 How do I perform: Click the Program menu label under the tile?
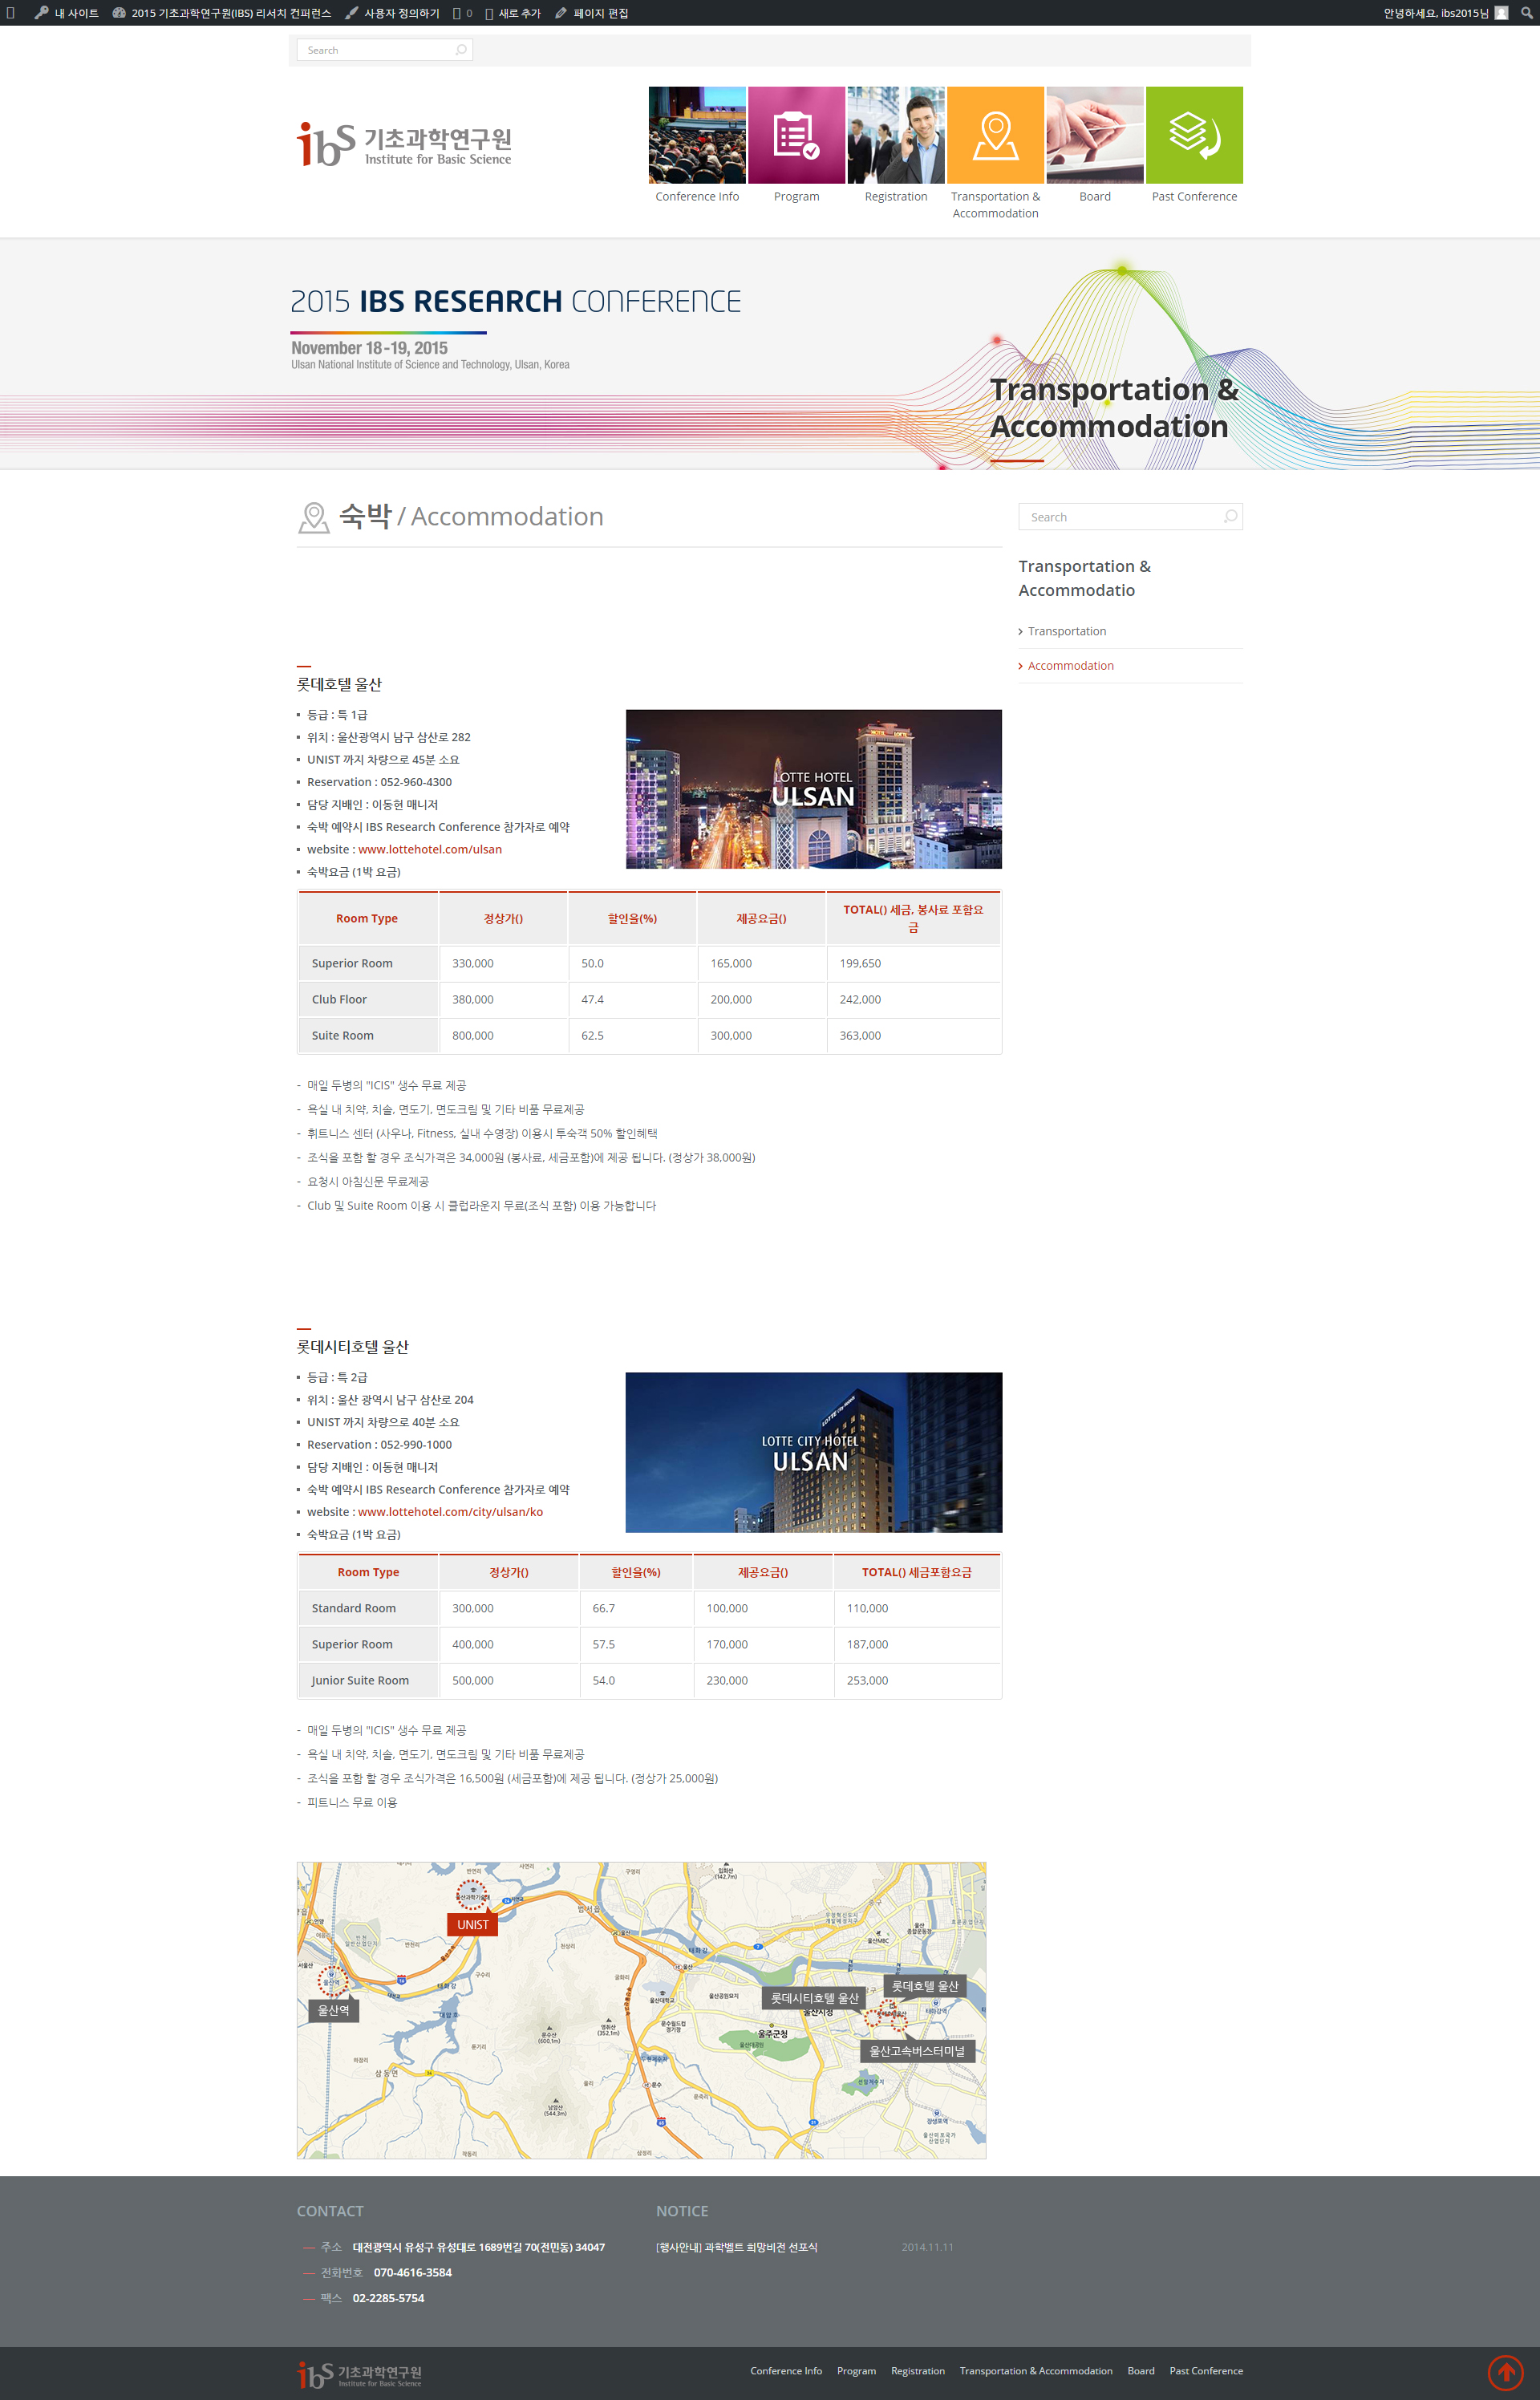[x=796, y=197]
